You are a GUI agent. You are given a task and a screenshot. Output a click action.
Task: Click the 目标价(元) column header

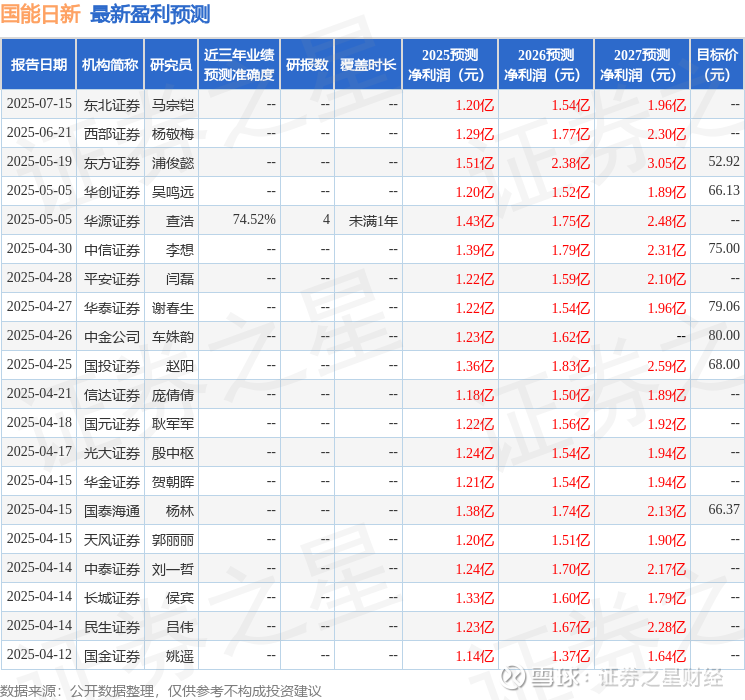716,65
